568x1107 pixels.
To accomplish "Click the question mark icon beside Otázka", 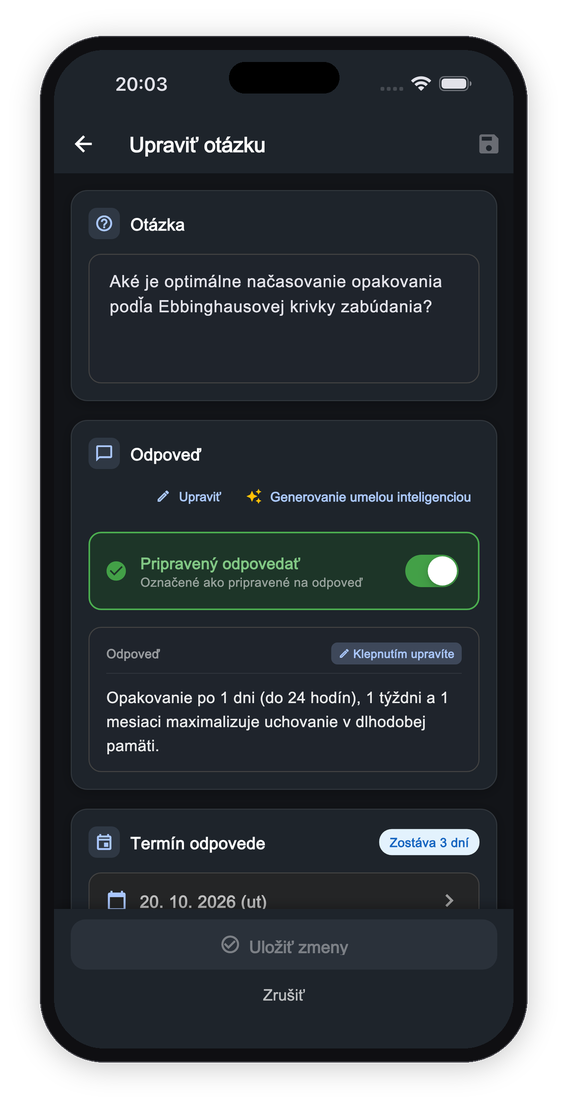I will (x=104, y=224).
